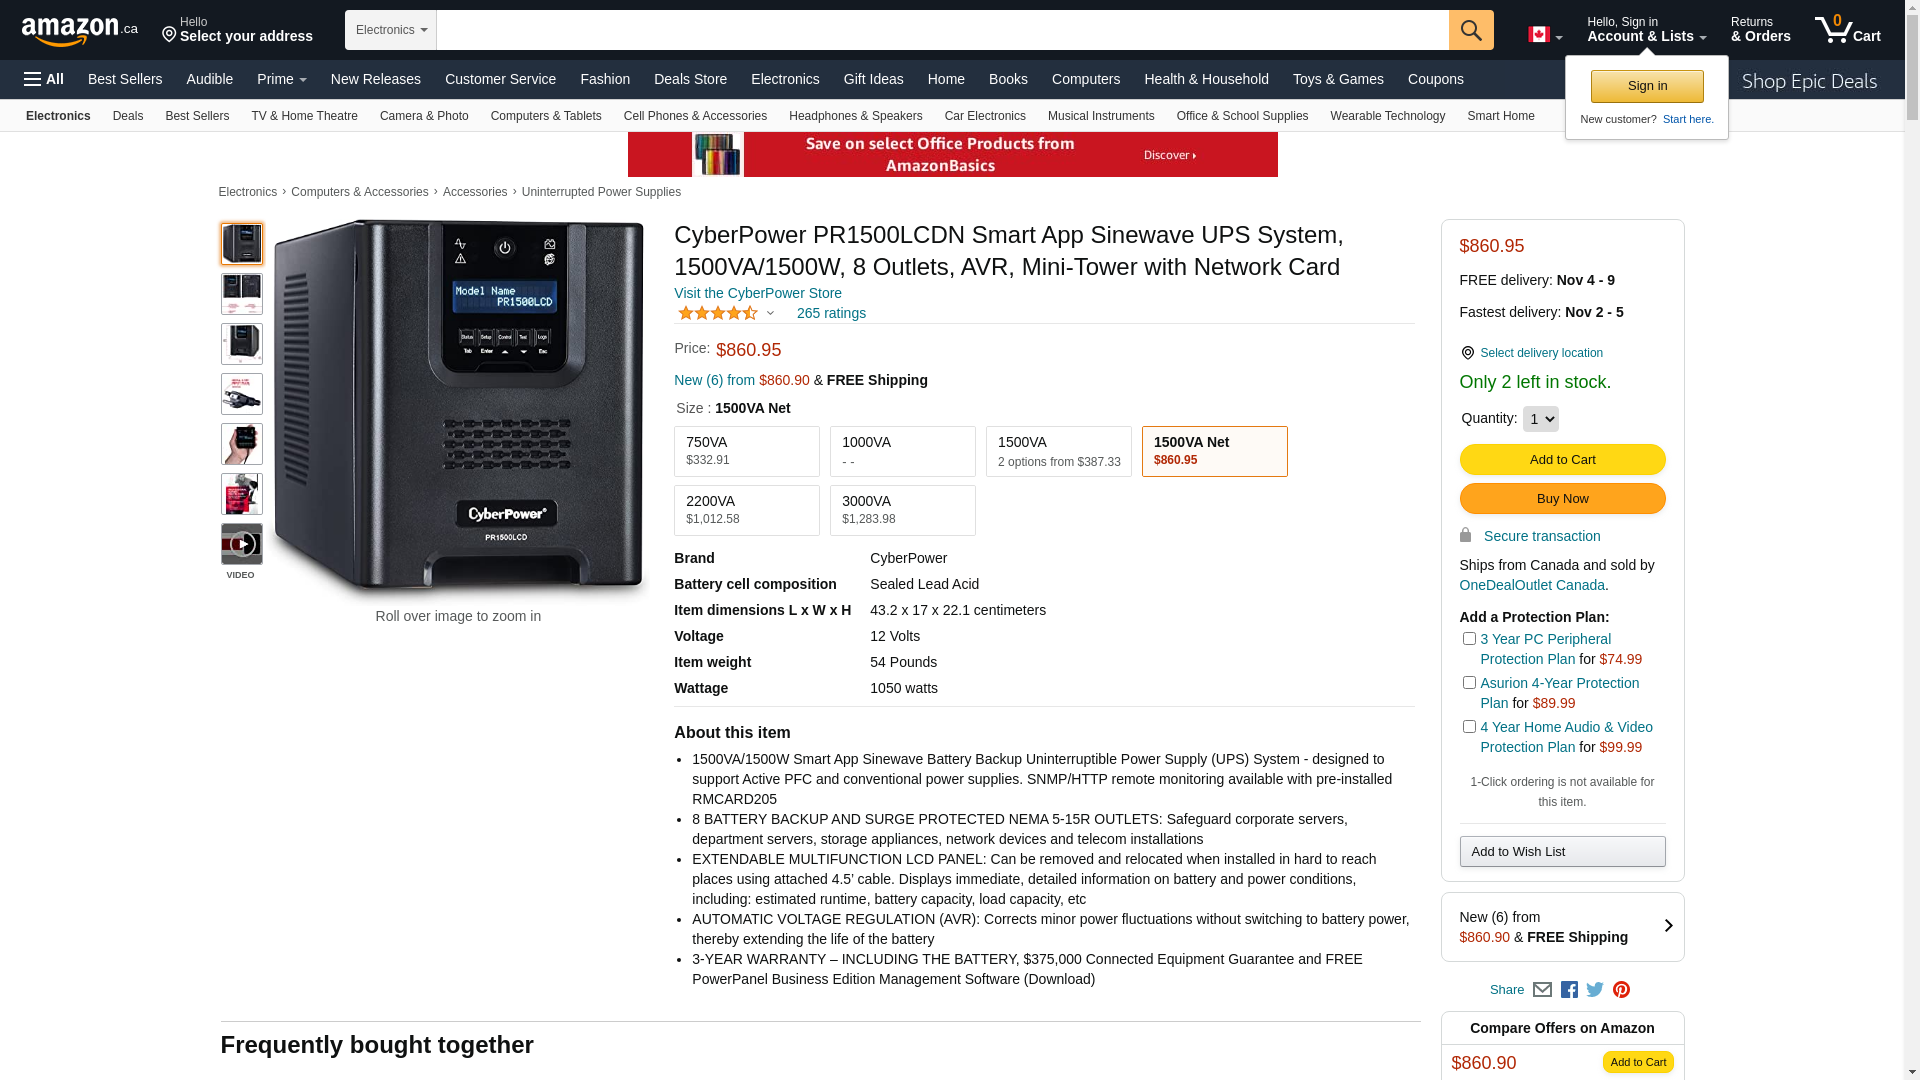Image resolution: width=1920 pixels, height=1080 pixels.
Task: Select the 2200VA size option
Action: click(x=747, y=510)
